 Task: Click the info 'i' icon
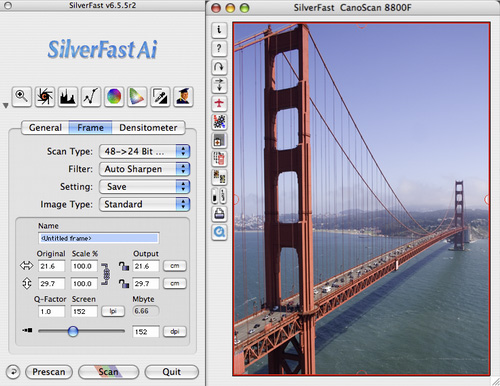coord(219,30)
